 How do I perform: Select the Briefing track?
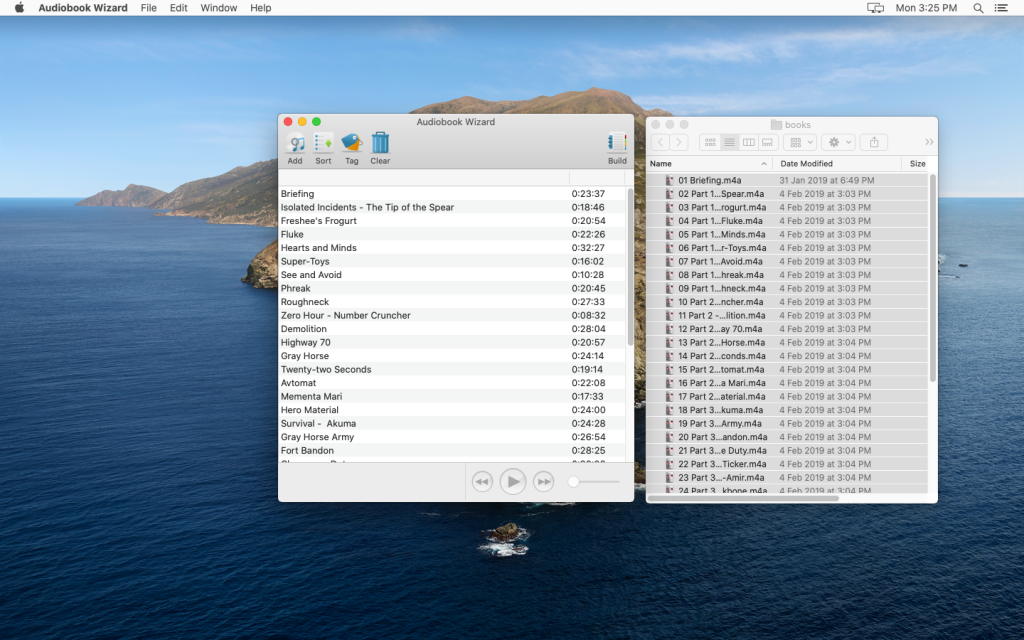point(451,194)
